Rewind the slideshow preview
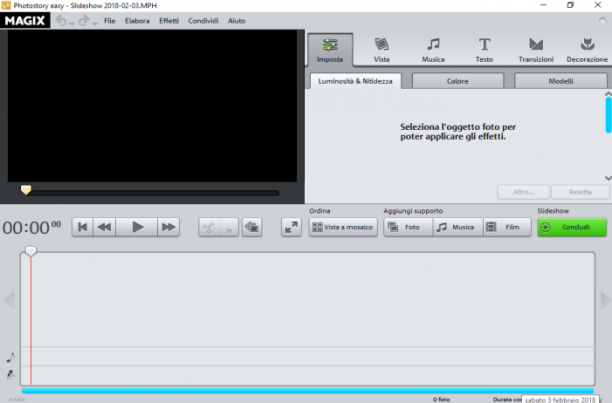Screen dimensions: 612x403 tap(104, 227)
